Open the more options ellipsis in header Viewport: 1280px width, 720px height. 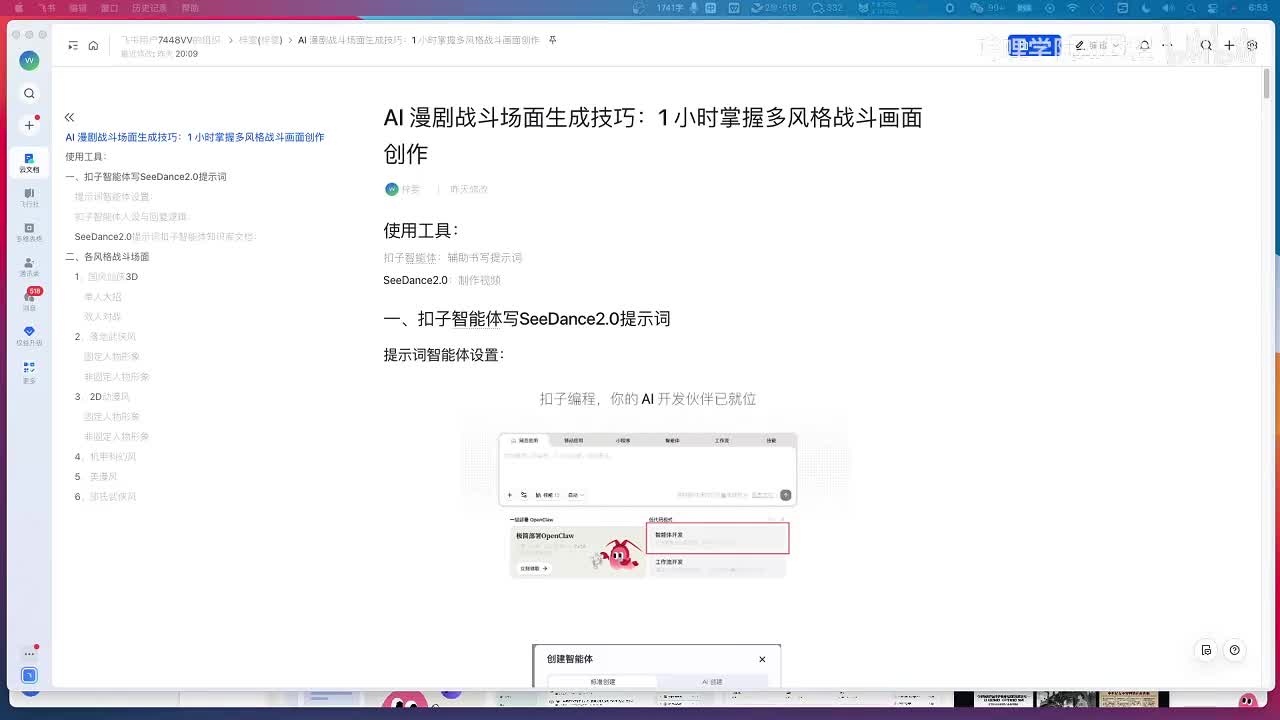coord(1167,45)
